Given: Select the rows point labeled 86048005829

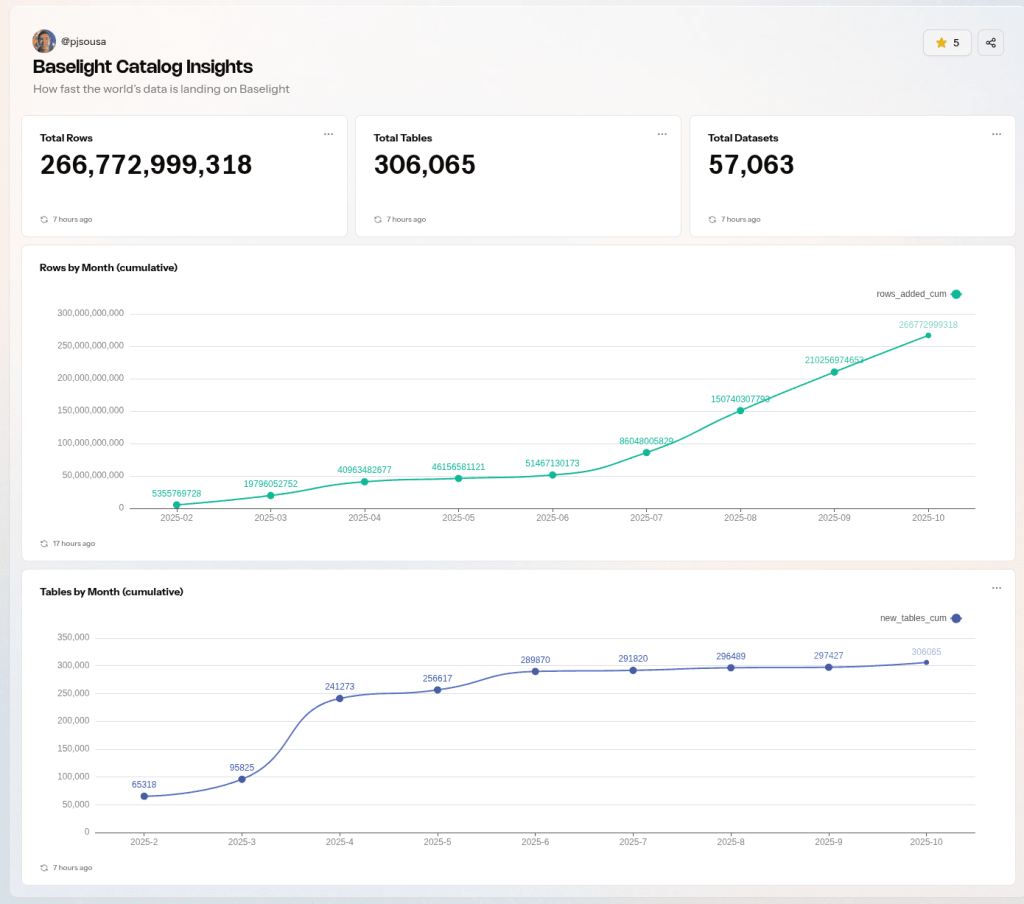Looking at the screenshot, I should click(647, 453).
